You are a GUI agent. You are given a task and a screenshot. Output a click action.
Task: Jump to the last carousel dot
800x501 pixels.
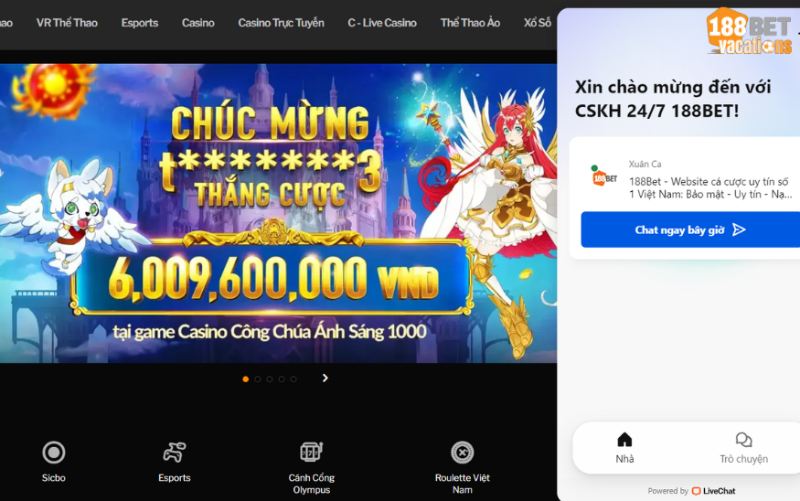pyautogui.click(x=293, y=379)
